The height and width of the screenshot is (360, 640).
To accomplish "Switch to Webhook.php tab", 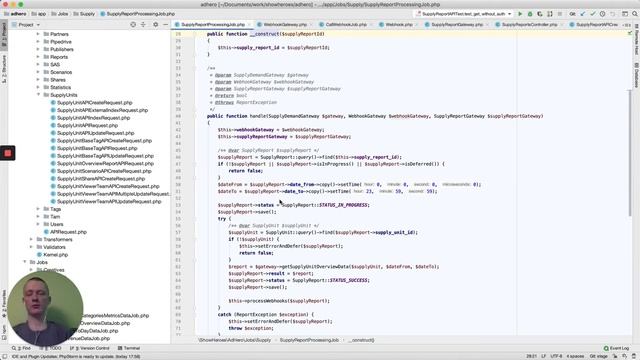I will [398, 25].
